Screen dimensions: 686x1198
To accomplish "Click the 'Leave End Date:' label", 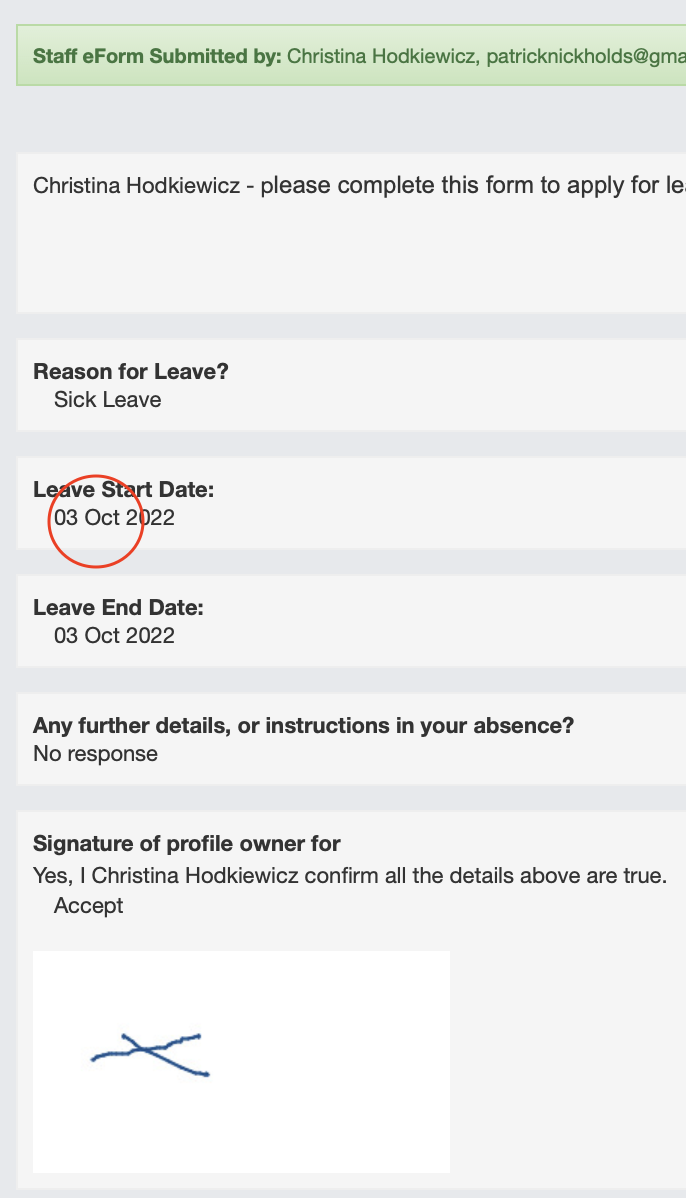I will point(118,608).
